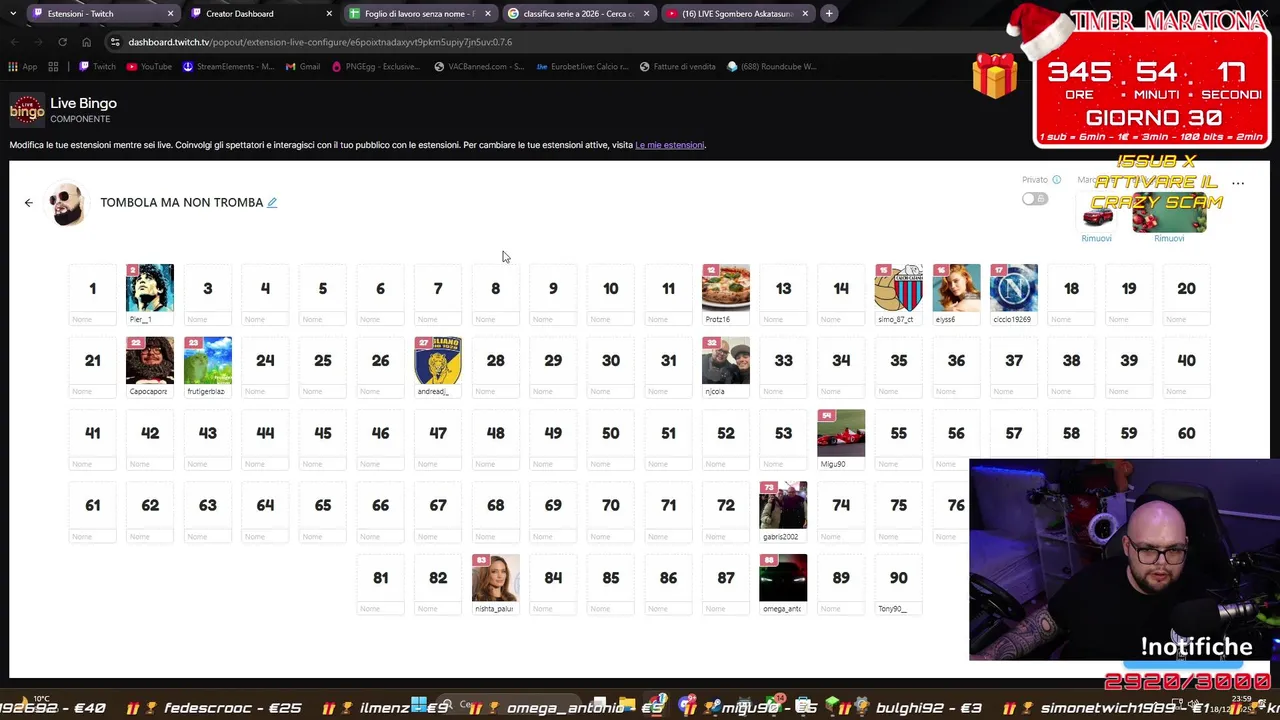Remove the Christmas background image via Rimuovi
1280x720 pixels.
click(x=1169, y=238)
